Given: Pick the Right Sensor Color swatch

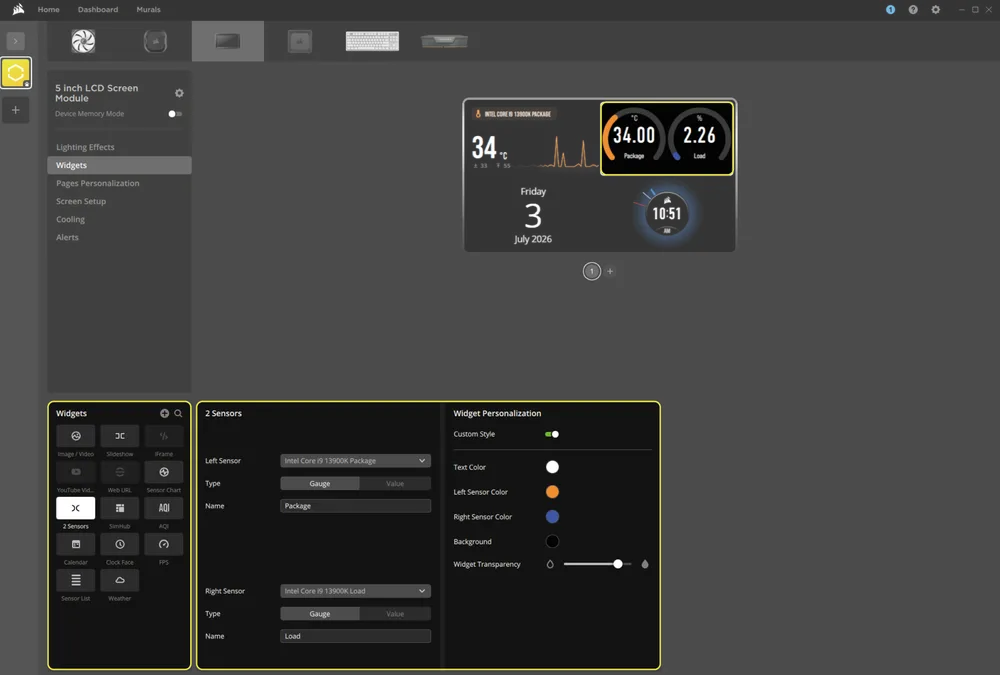Looking at the screenshot, I should [x=552, y=517].
